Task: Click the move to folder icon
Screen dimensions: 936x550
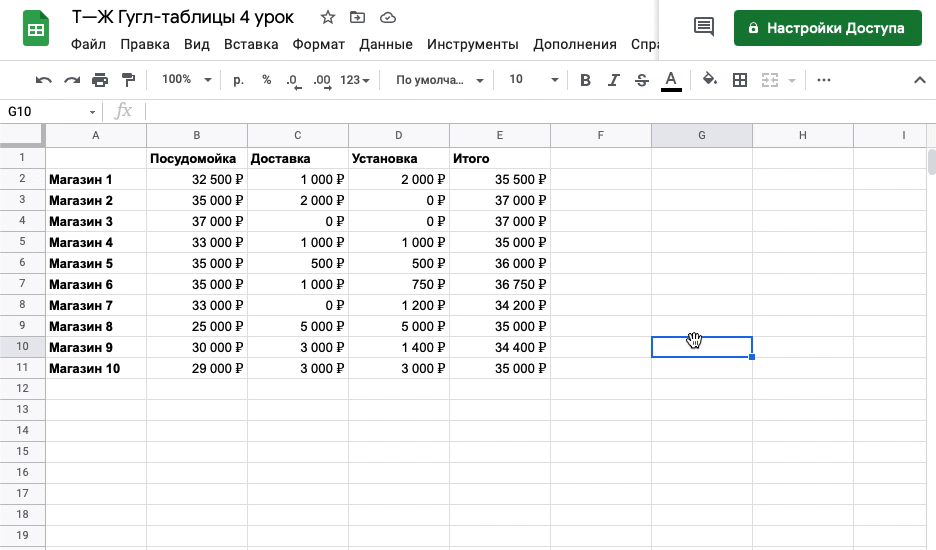Action: [x=357, y=17]
